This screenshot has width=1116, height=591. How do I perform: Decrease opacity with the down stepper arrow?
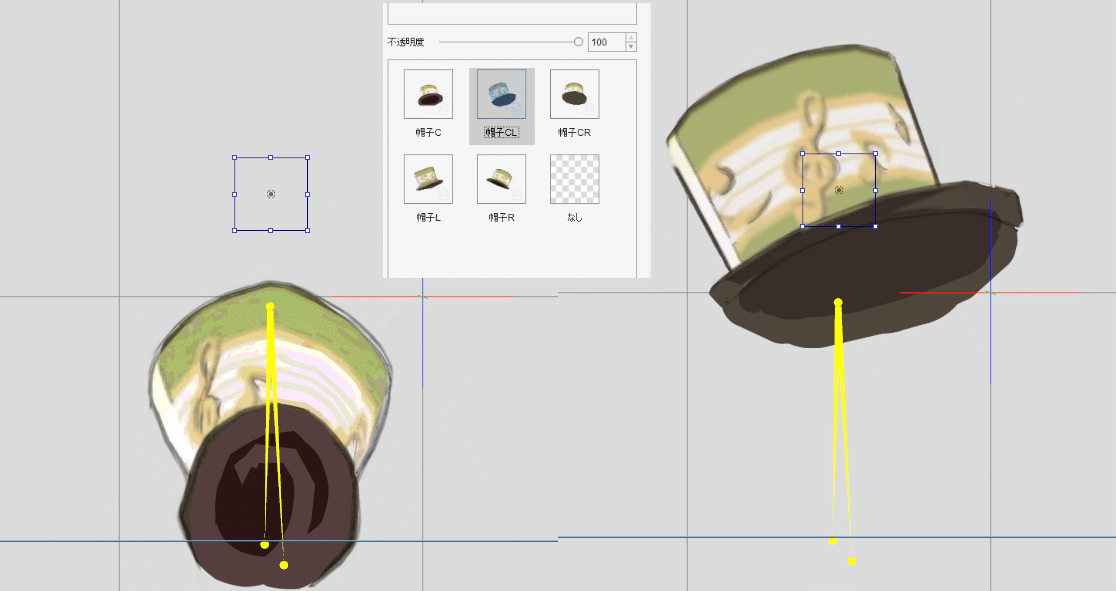631,47
